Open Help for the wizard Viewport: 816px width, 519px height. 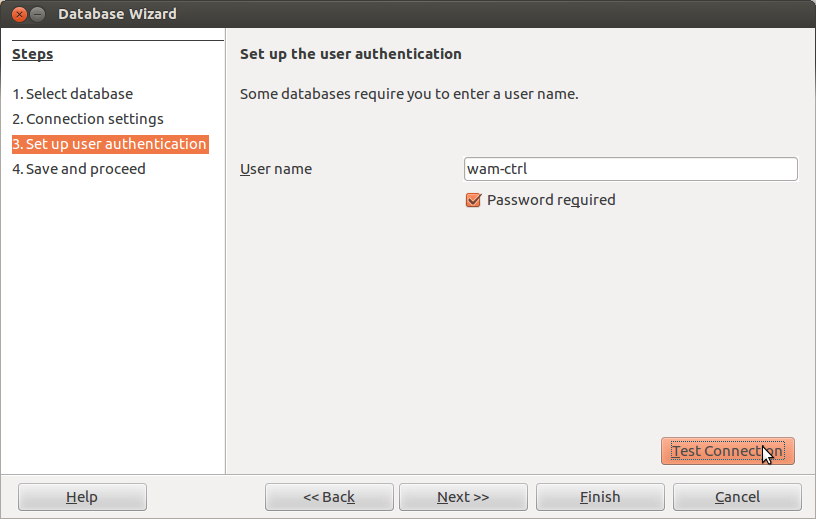tap(82, 497)
